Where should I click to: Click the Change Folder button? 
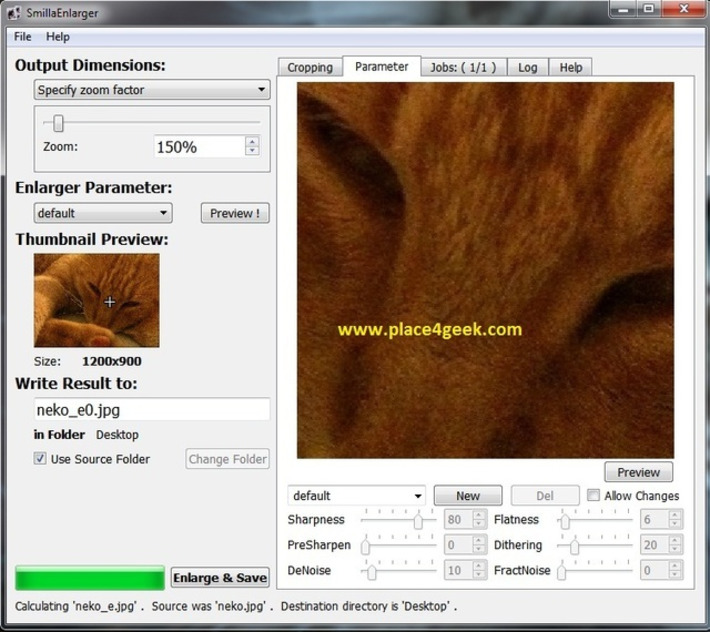(x=227, y=459)
